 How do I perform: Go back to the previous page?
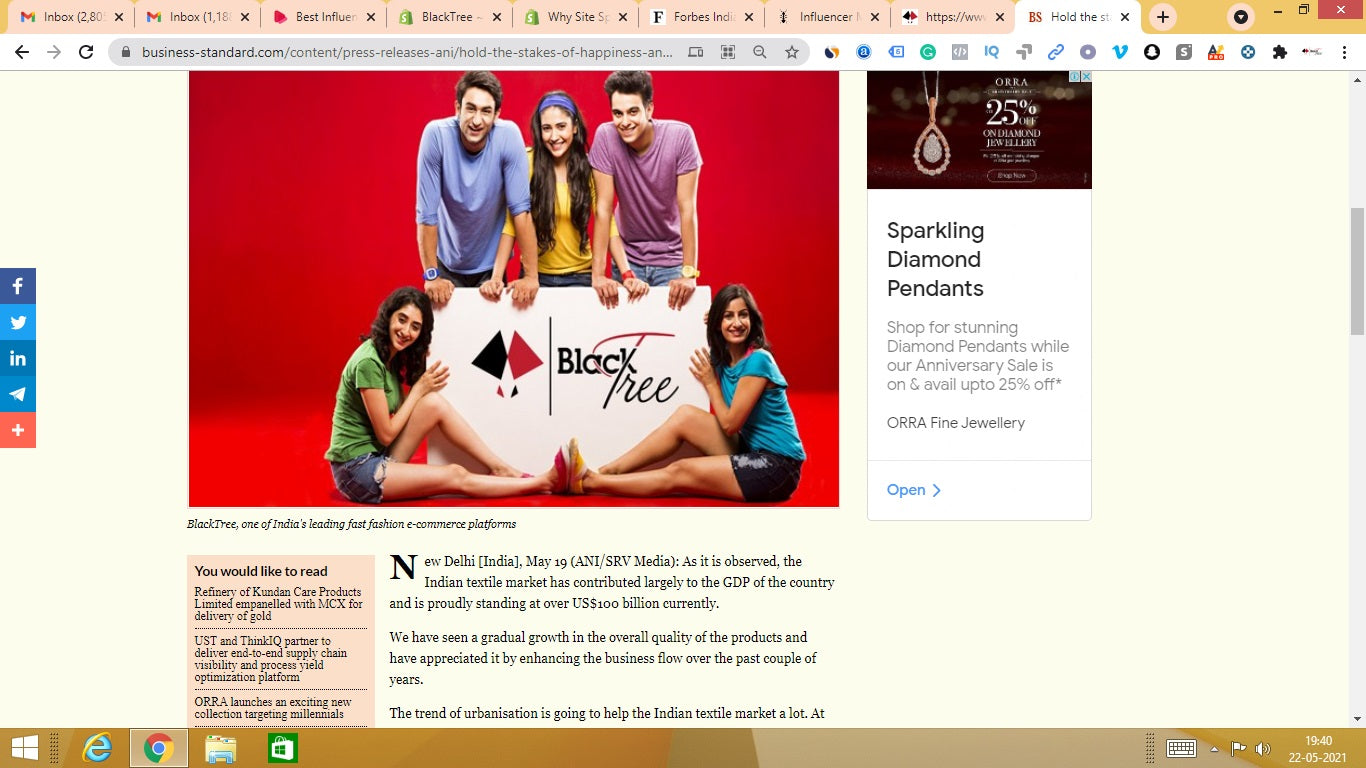pyautogui.click(x=22, y=52)
